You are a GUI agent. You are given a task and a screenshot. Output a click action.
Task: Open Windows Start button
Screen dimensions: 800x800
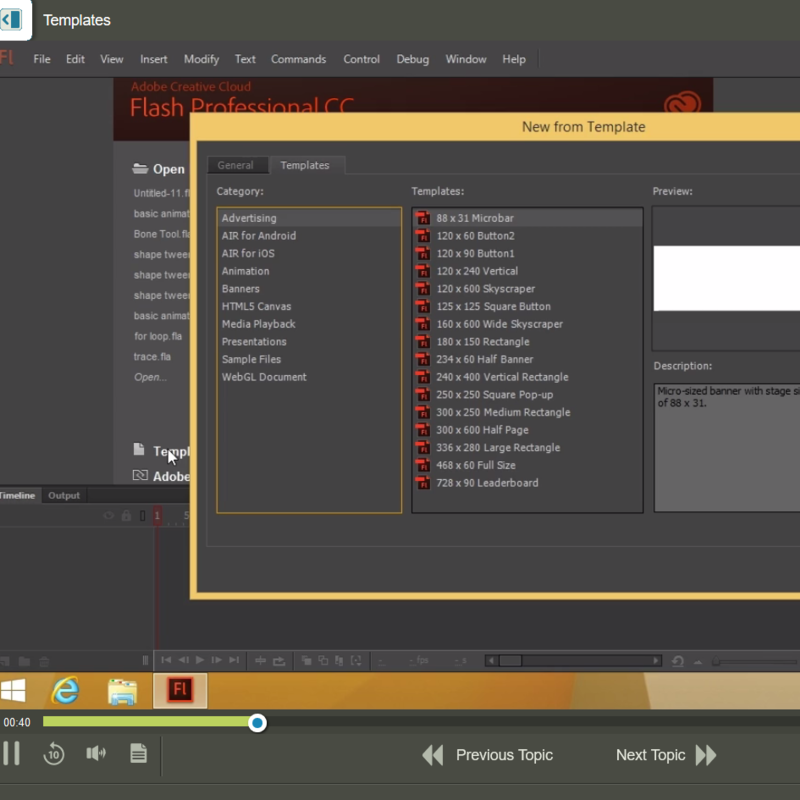coord(13,690)
